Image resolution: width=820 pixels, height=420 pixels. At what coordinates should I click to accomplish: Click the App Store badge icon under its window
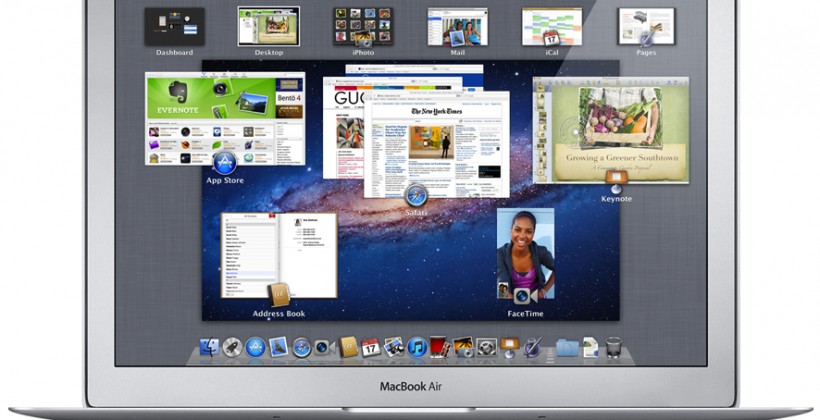click(225, 163)
